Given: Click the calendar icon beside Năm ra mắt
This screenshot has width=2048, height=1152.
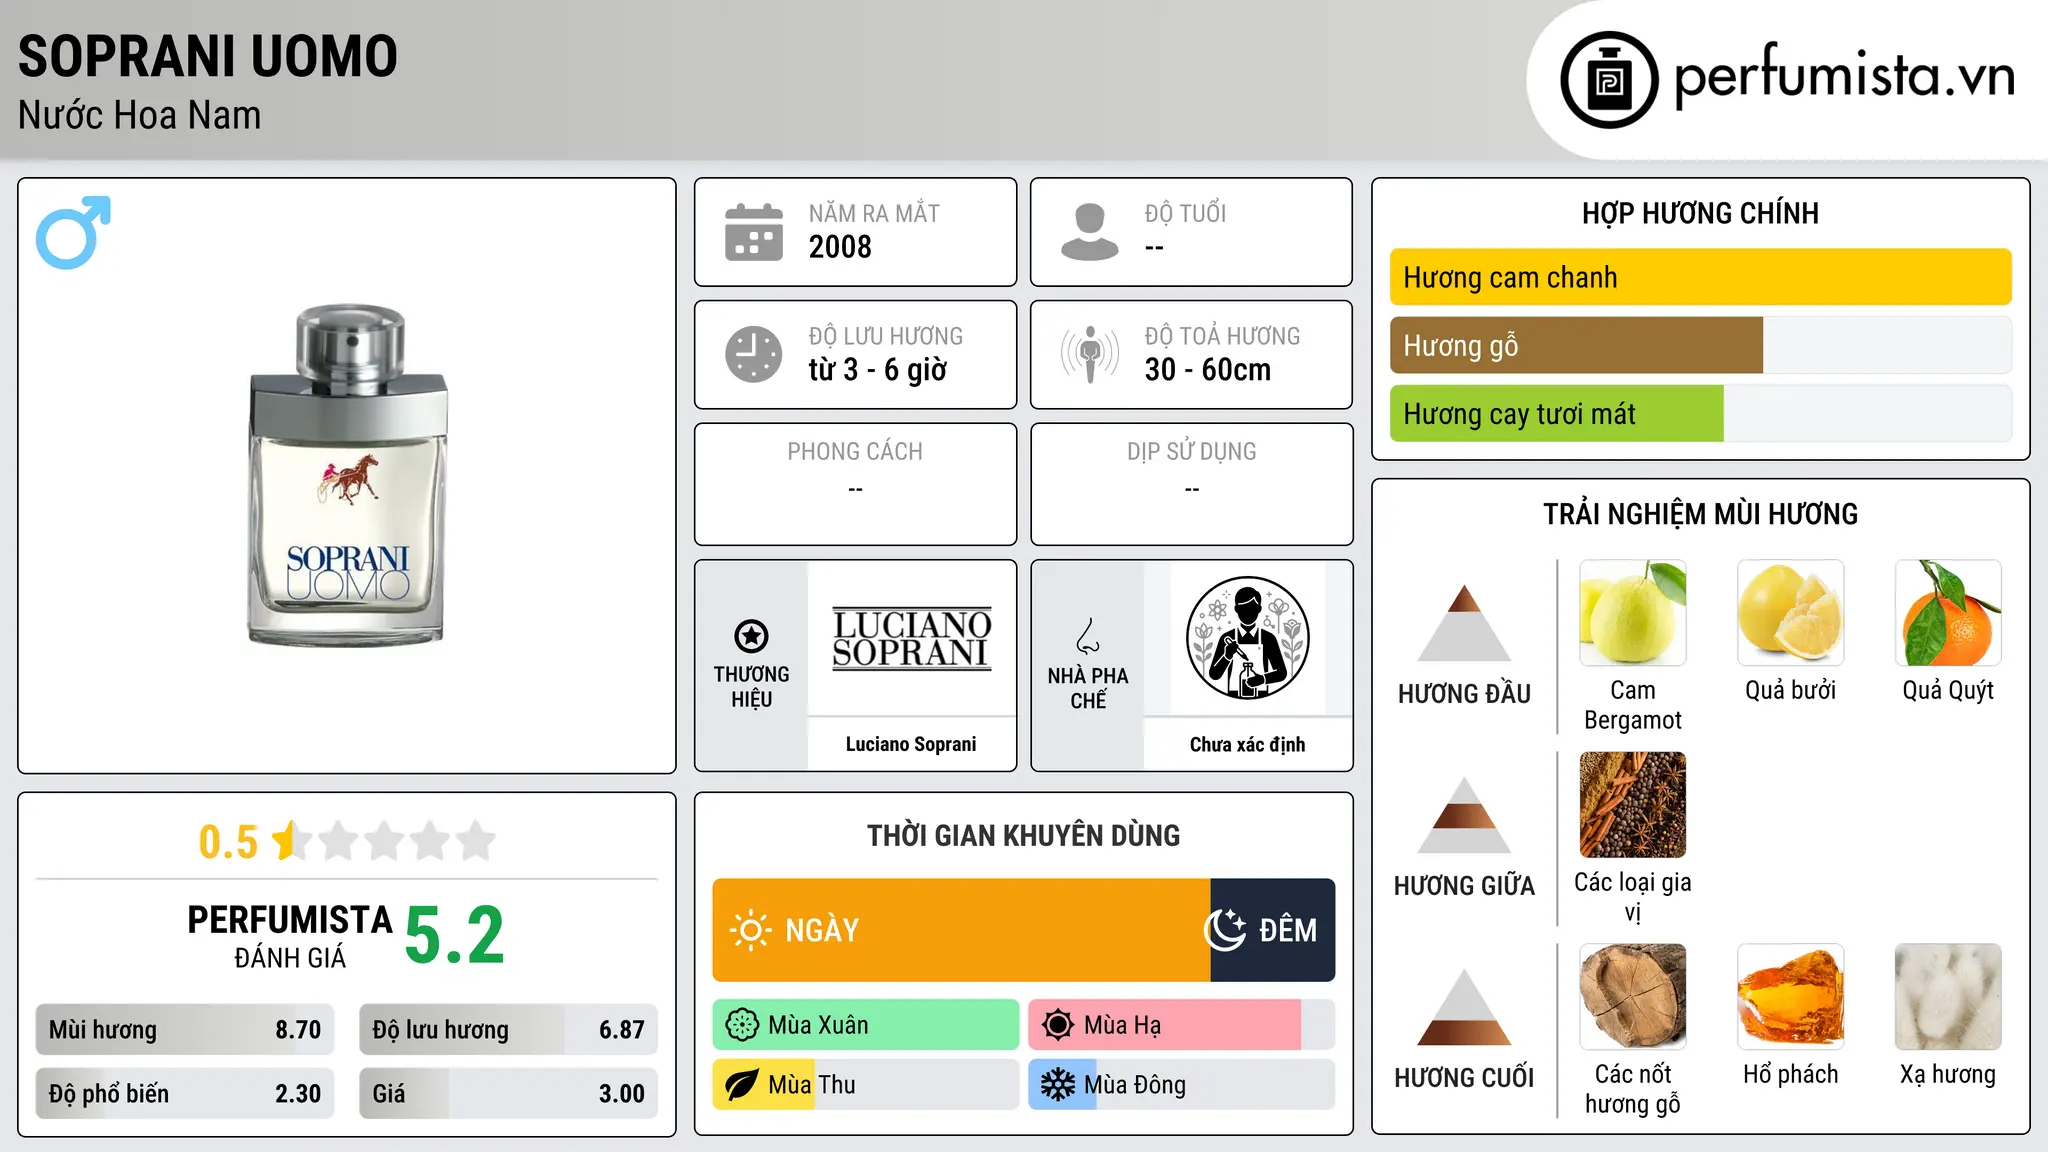Looking at the screenshot, I should [753, 232].
